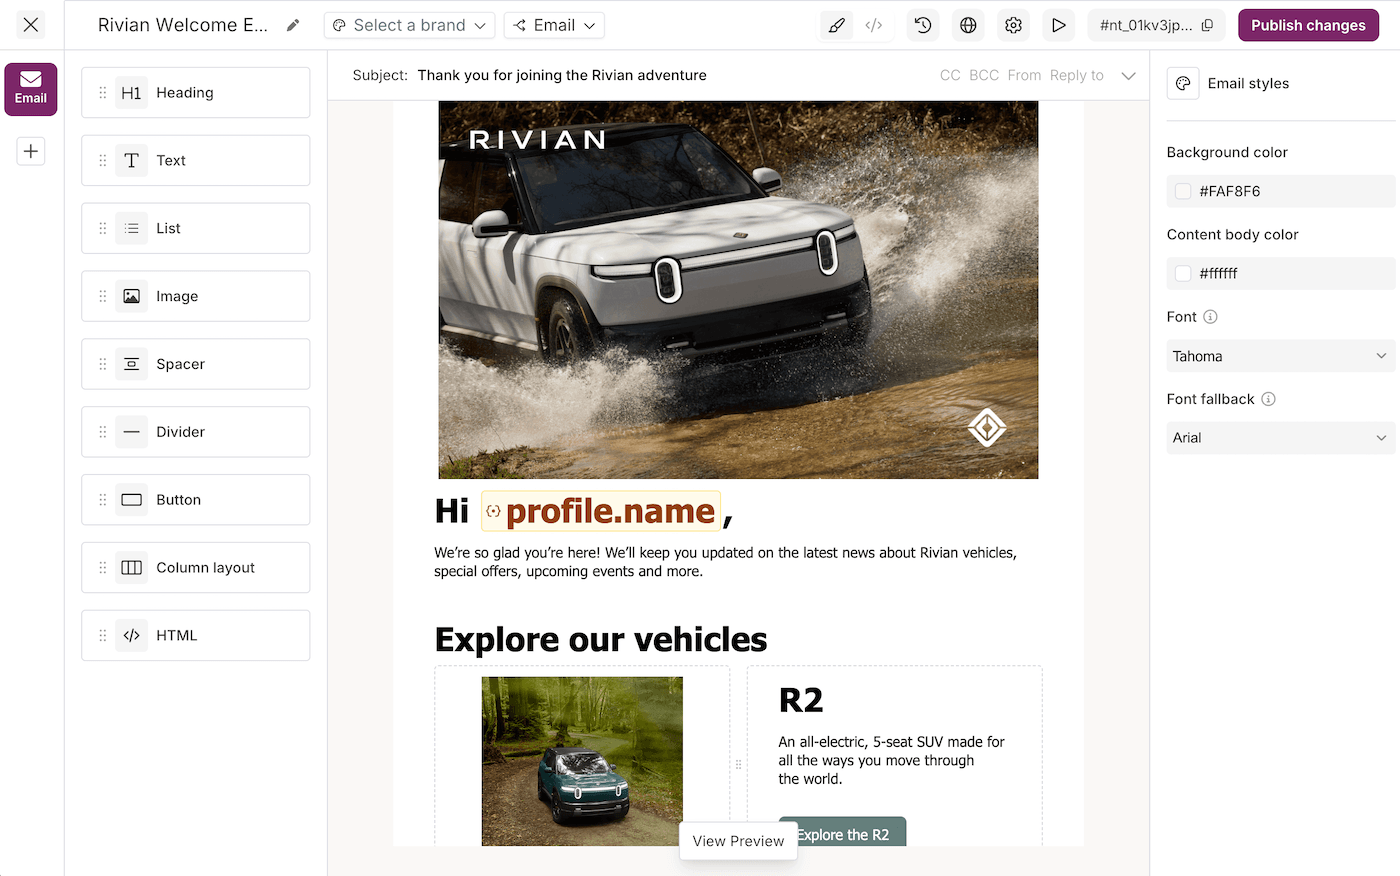The width and height of the screenshot is (1400, 876).
Task: Click the R2 description paragraph
Action: point(891,760)
